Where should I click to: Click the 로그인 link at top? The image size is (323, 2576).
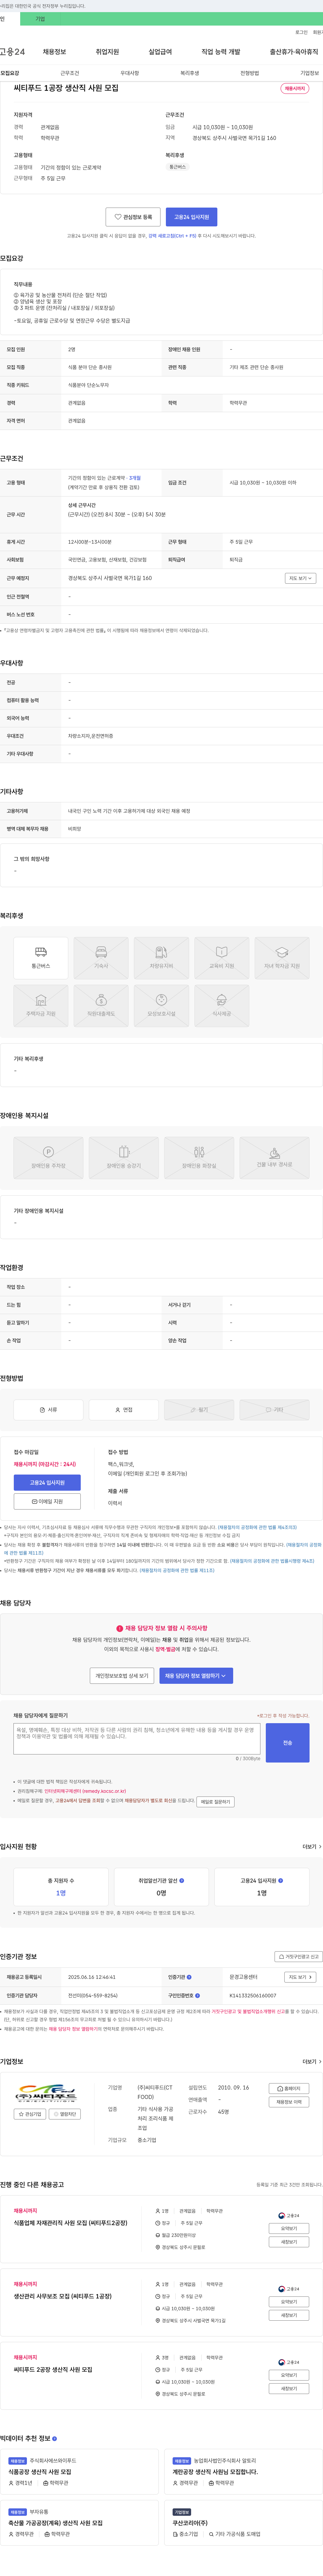301,32
